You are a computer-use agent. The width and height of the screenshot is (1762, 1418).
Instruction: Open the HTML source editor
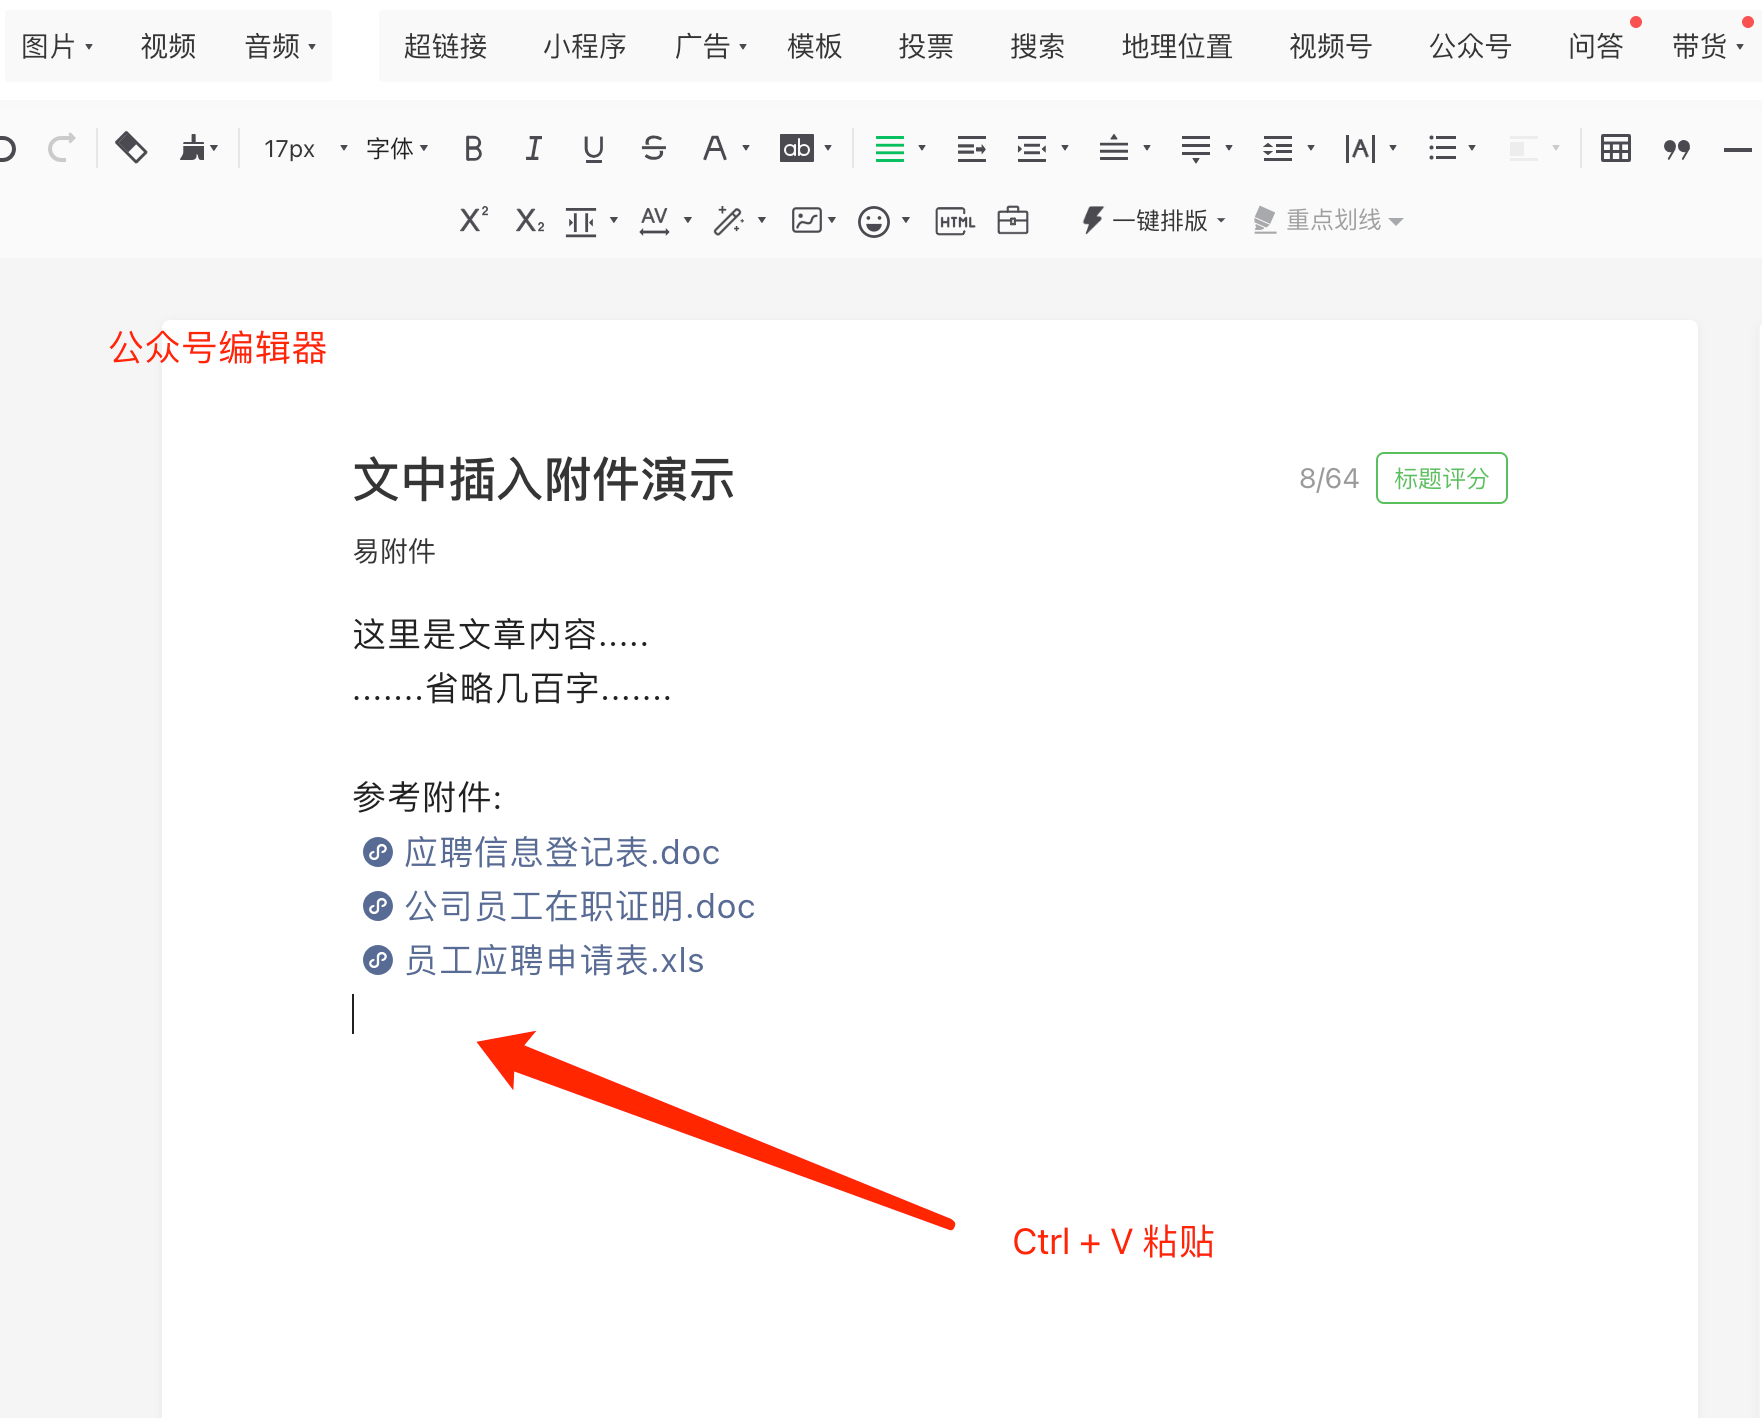click(x=955, y=221)
